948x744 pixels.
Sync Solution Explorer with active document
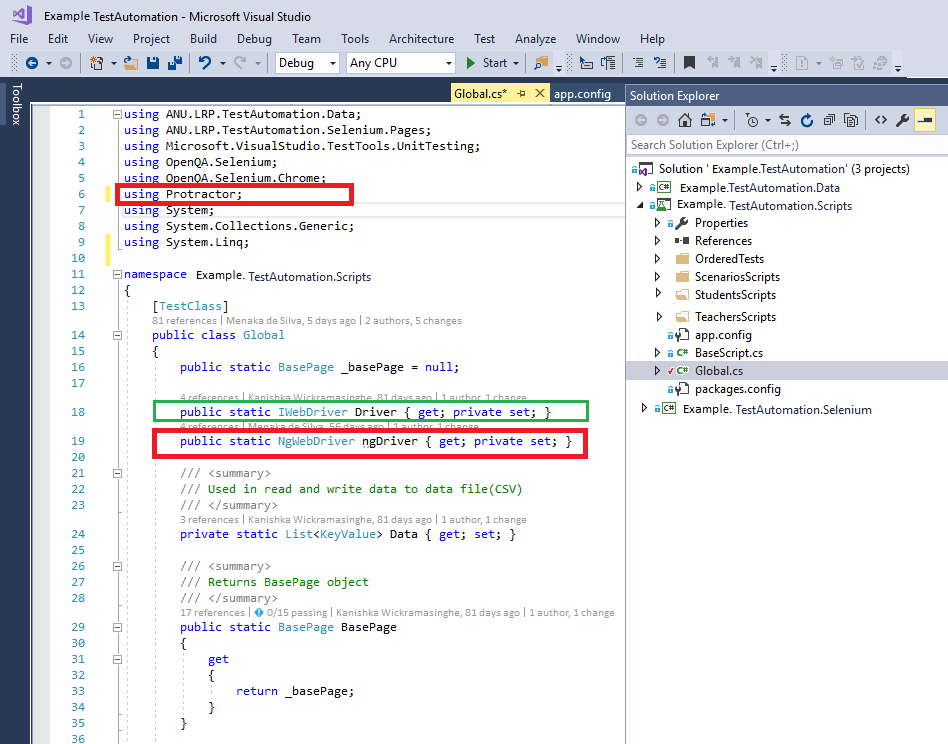(x=786, y=120)
